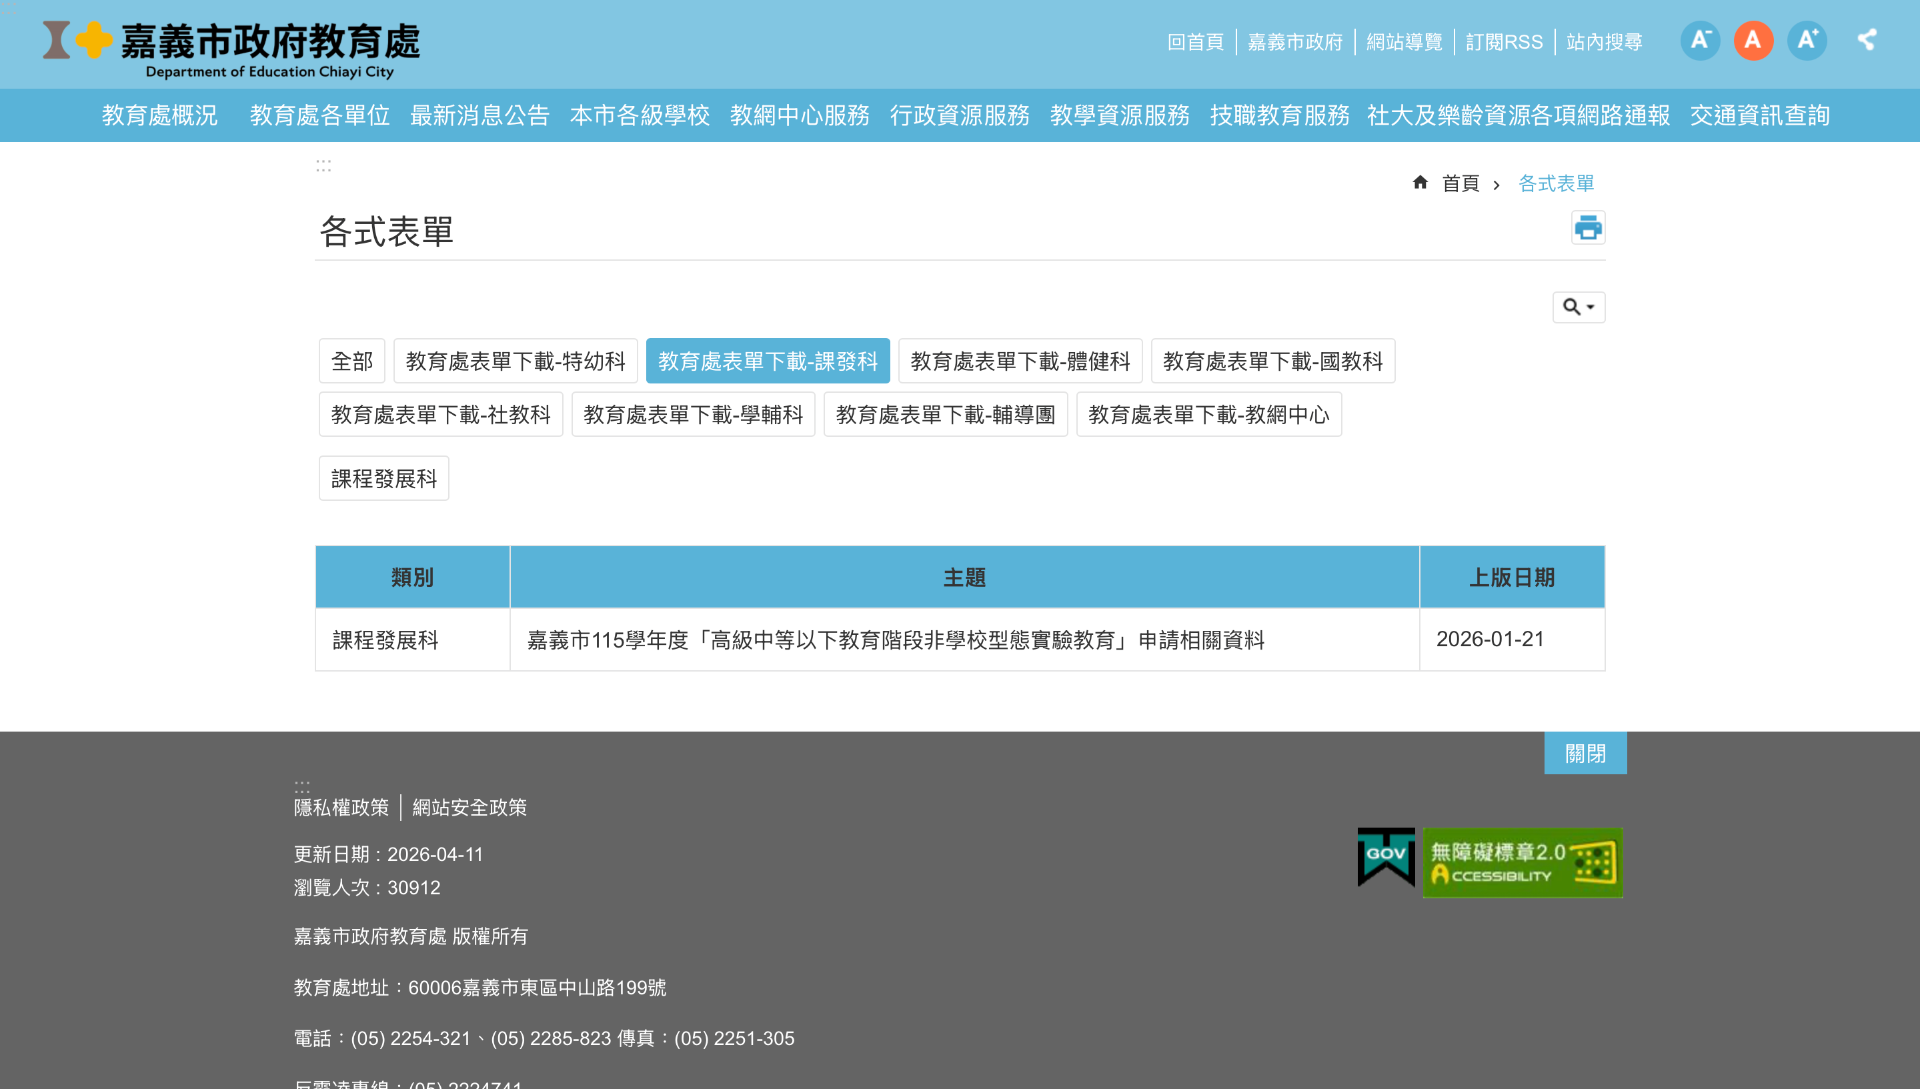Decrease font size with the small A icon

coord(1700,40)
